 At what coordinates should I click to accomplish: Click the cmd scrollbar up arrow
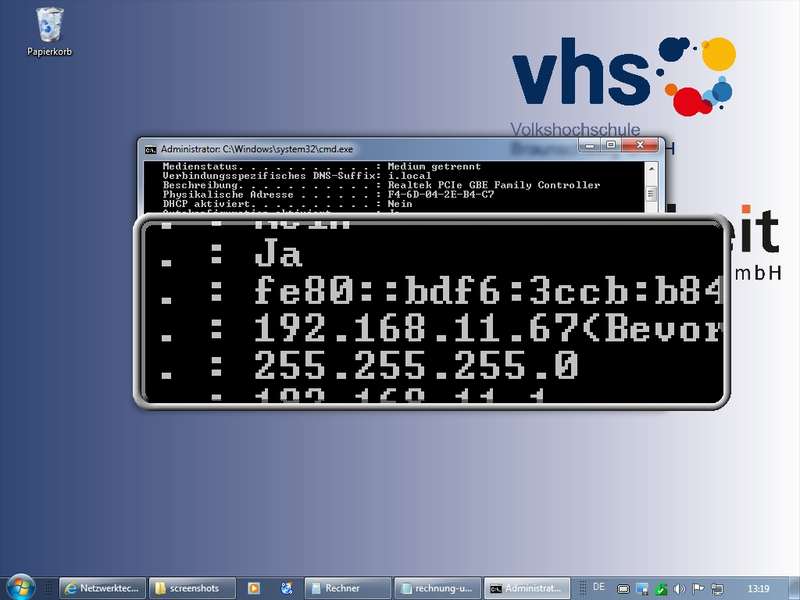652,168
